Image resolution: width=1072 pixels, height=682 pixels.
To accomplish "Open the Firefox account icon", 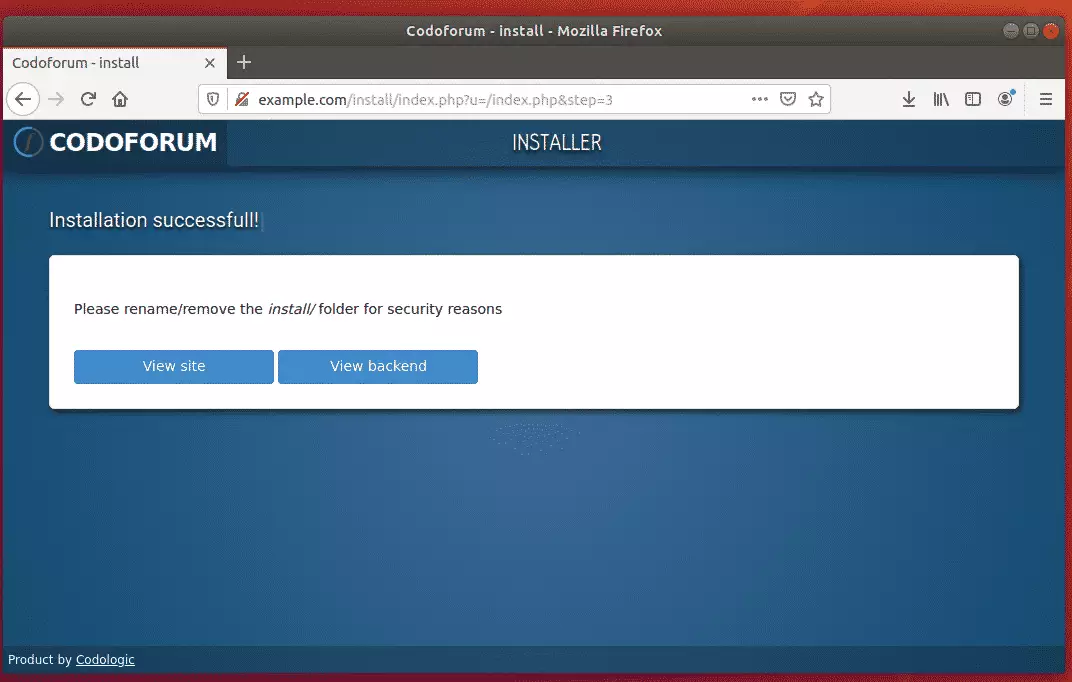I will point(1006,99).
